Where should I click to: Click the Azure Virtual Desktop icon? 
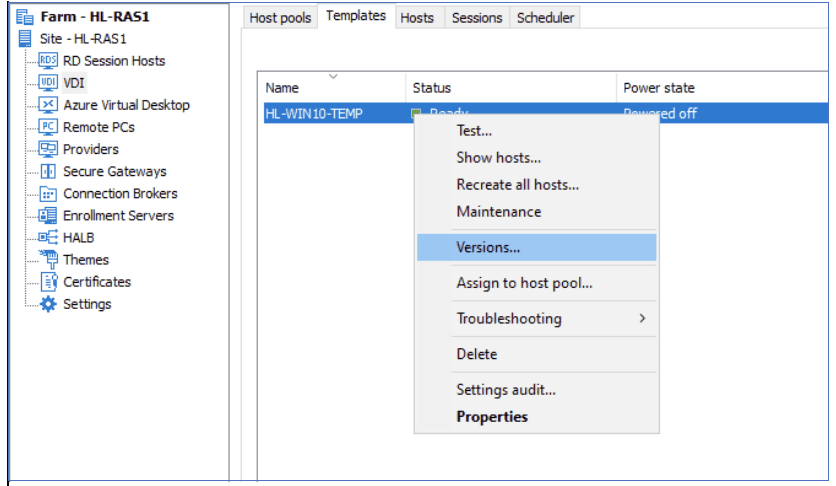(48, 105)
